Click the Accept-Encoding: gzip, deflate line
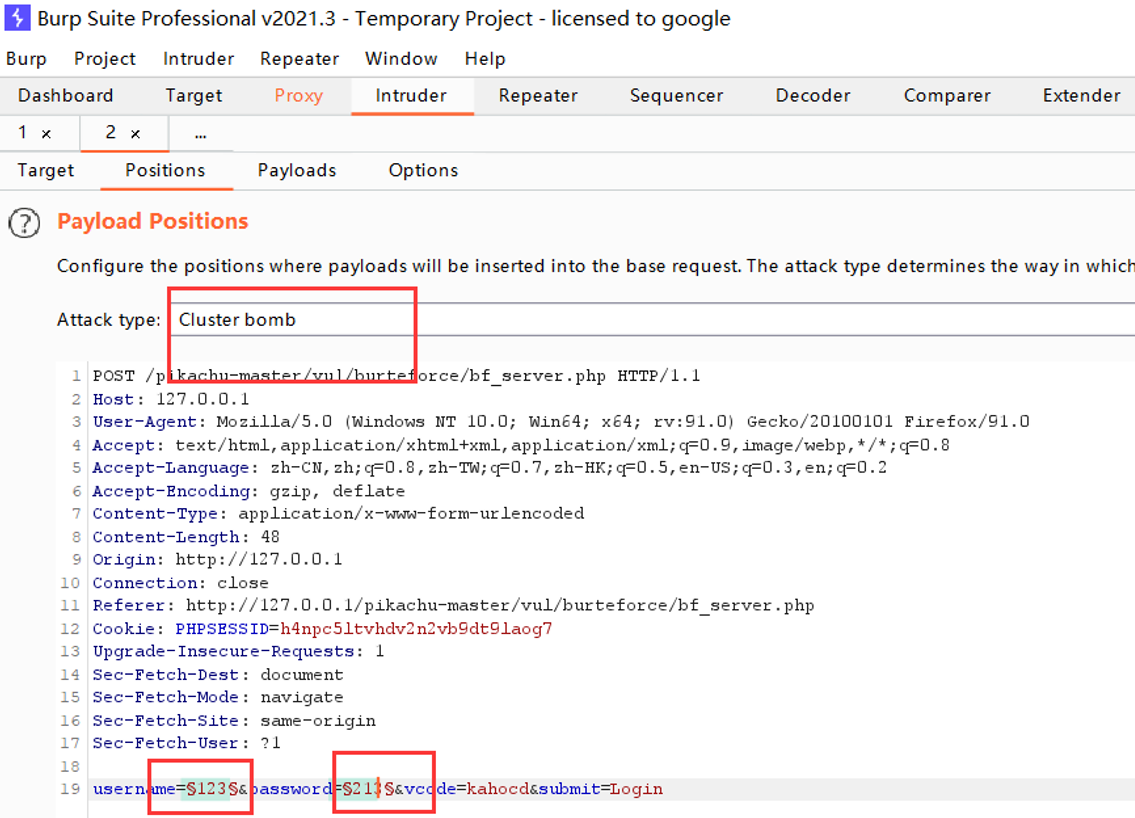The width and height of the screenshot is (1135, 818). pos(248,491)
